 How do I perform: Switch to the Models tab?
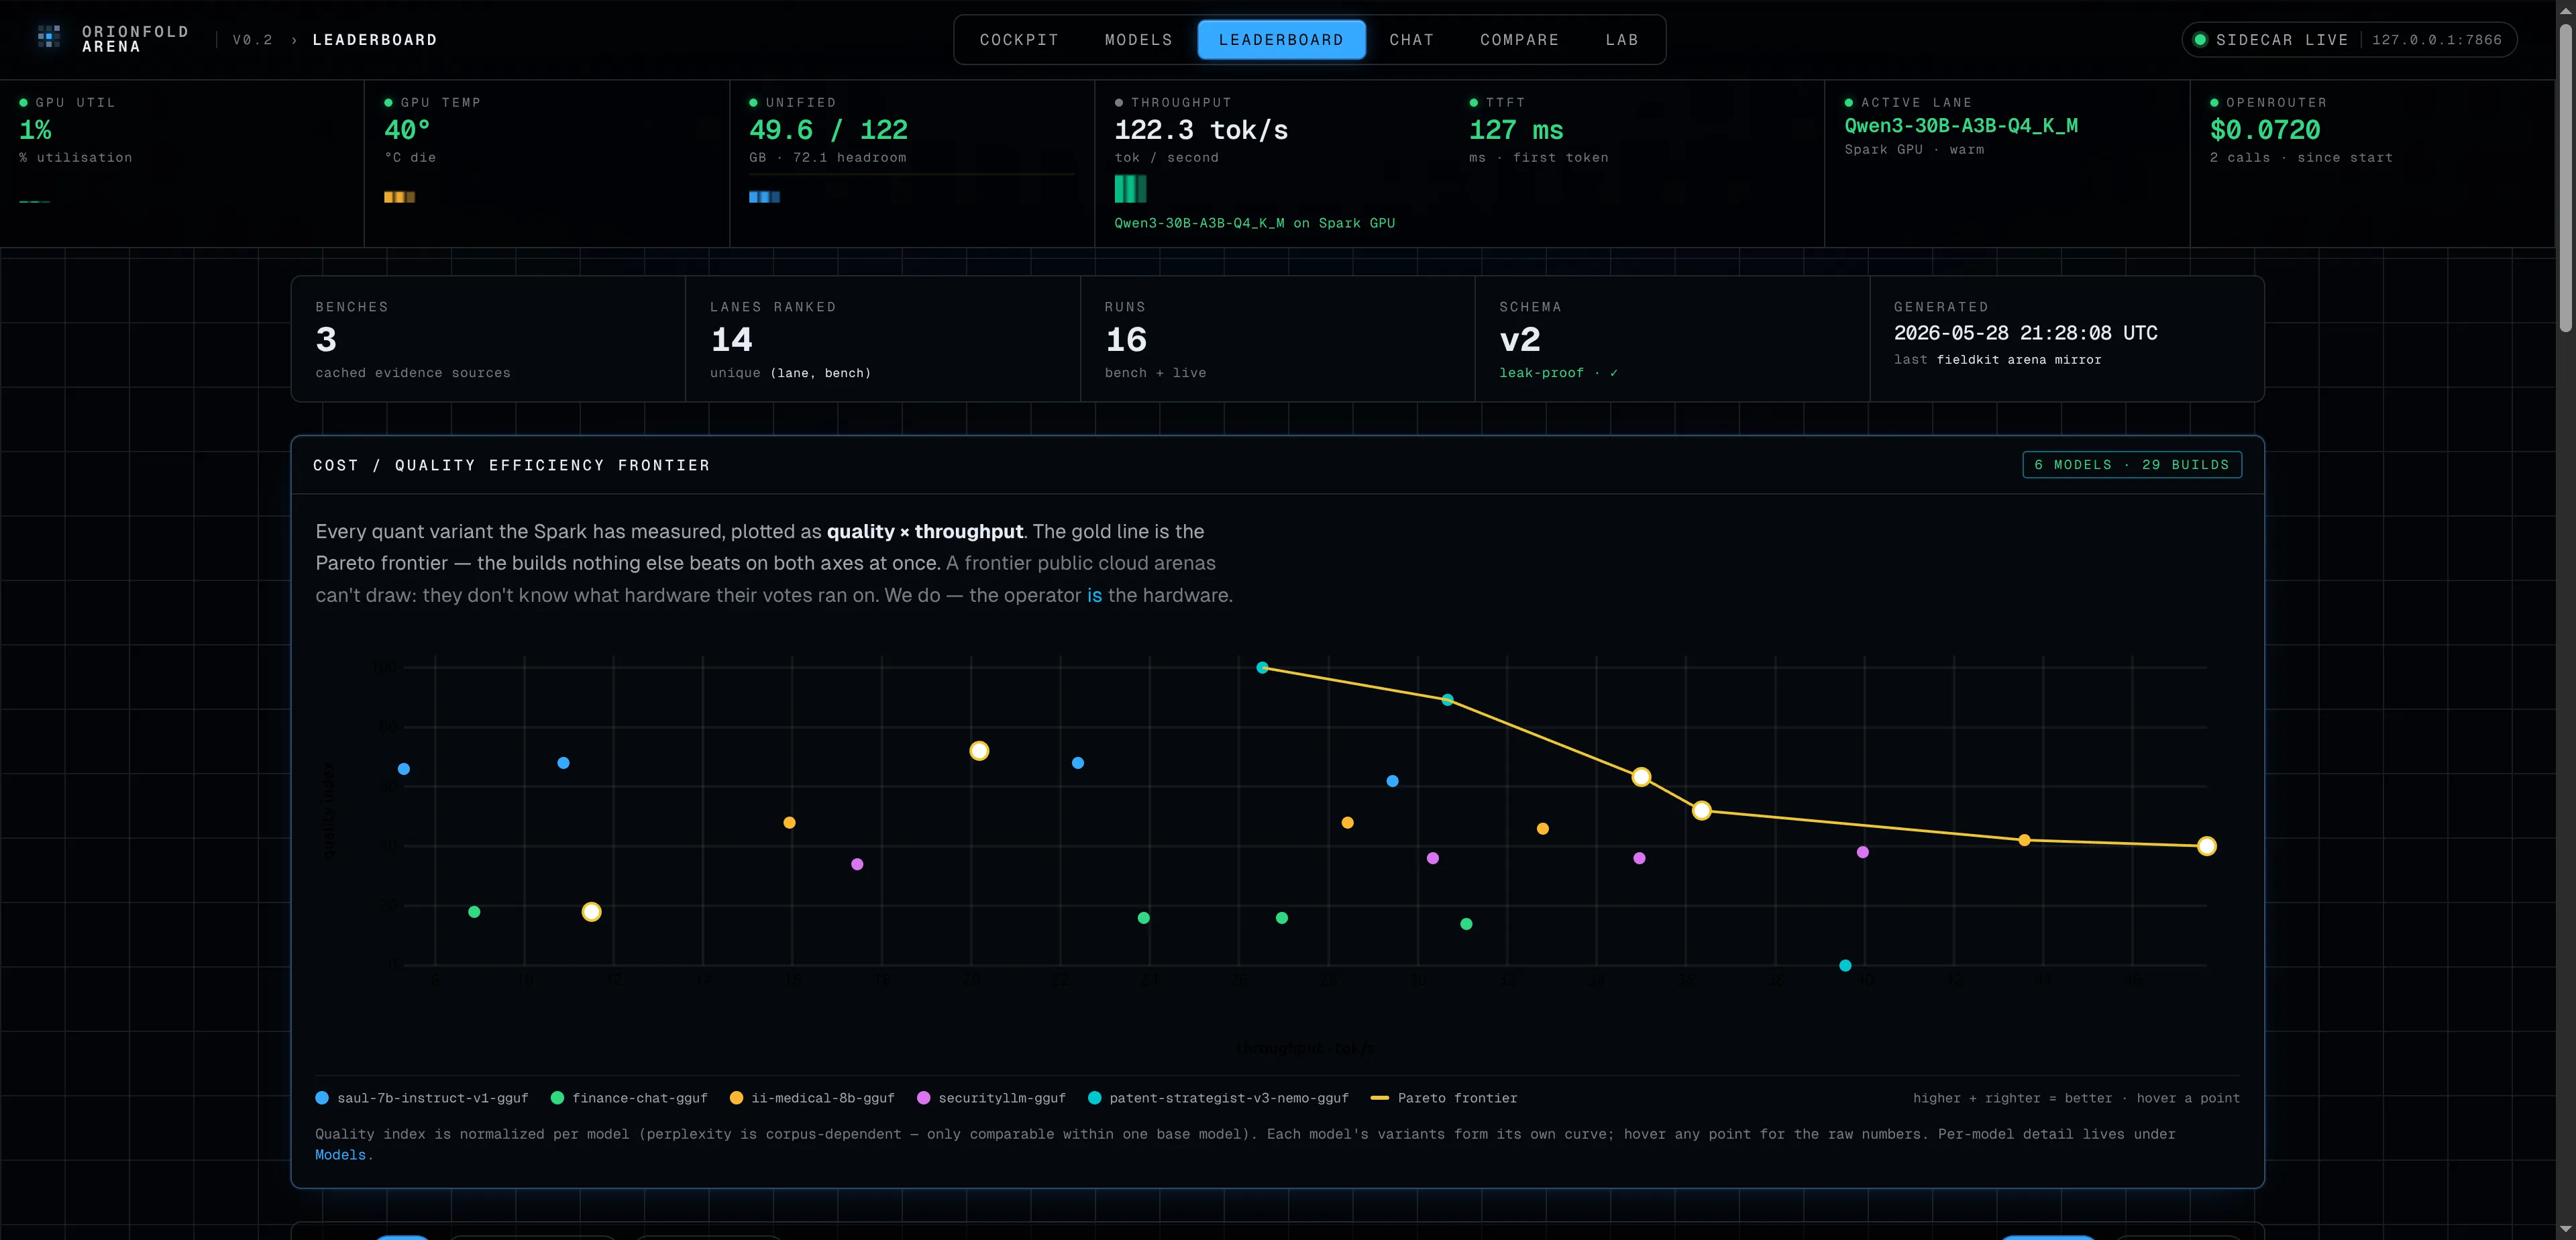(x=1138, y=40)
